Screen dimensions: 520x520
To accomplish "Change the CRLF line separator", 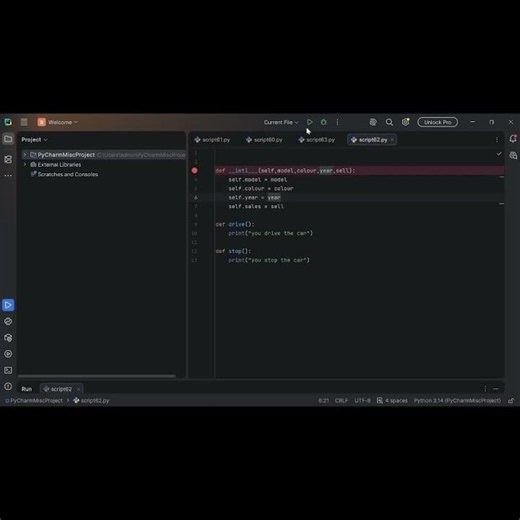I will 341,401.
